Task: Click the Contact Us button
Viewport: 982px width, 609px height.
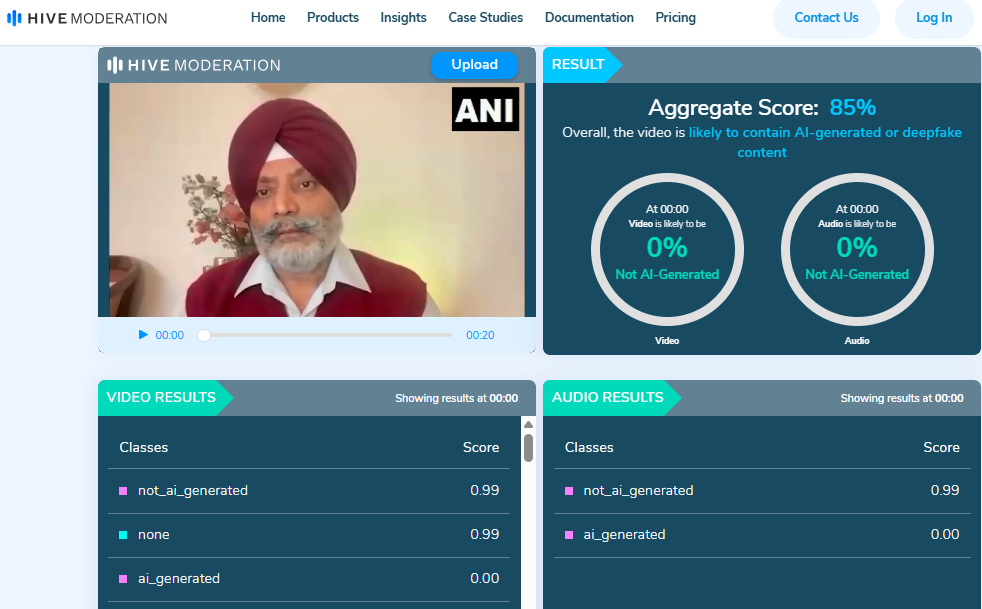Action: tap(826, 18)
